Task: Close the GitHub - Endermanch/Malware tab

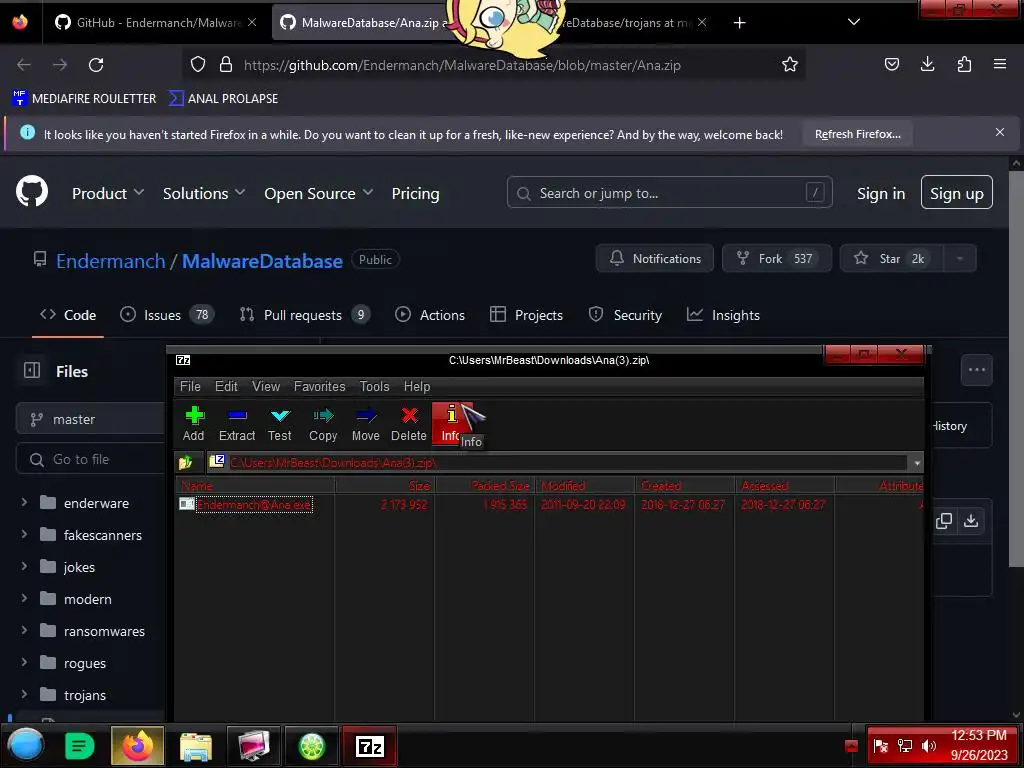Action: [252, 22]
